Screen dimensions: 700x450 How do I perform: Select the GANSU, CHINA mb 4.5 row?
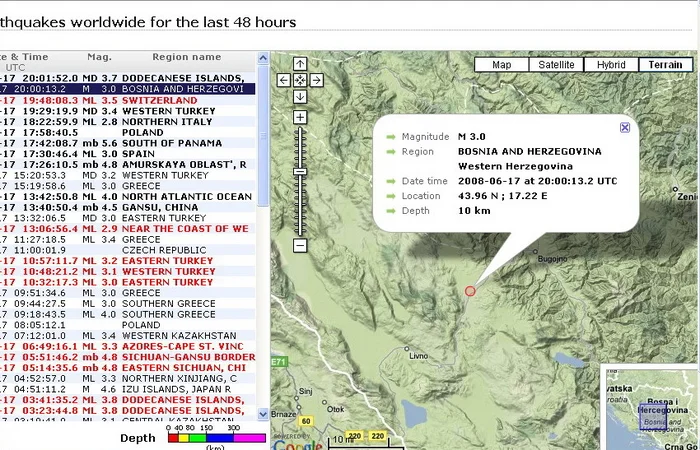tap(128, 208)
